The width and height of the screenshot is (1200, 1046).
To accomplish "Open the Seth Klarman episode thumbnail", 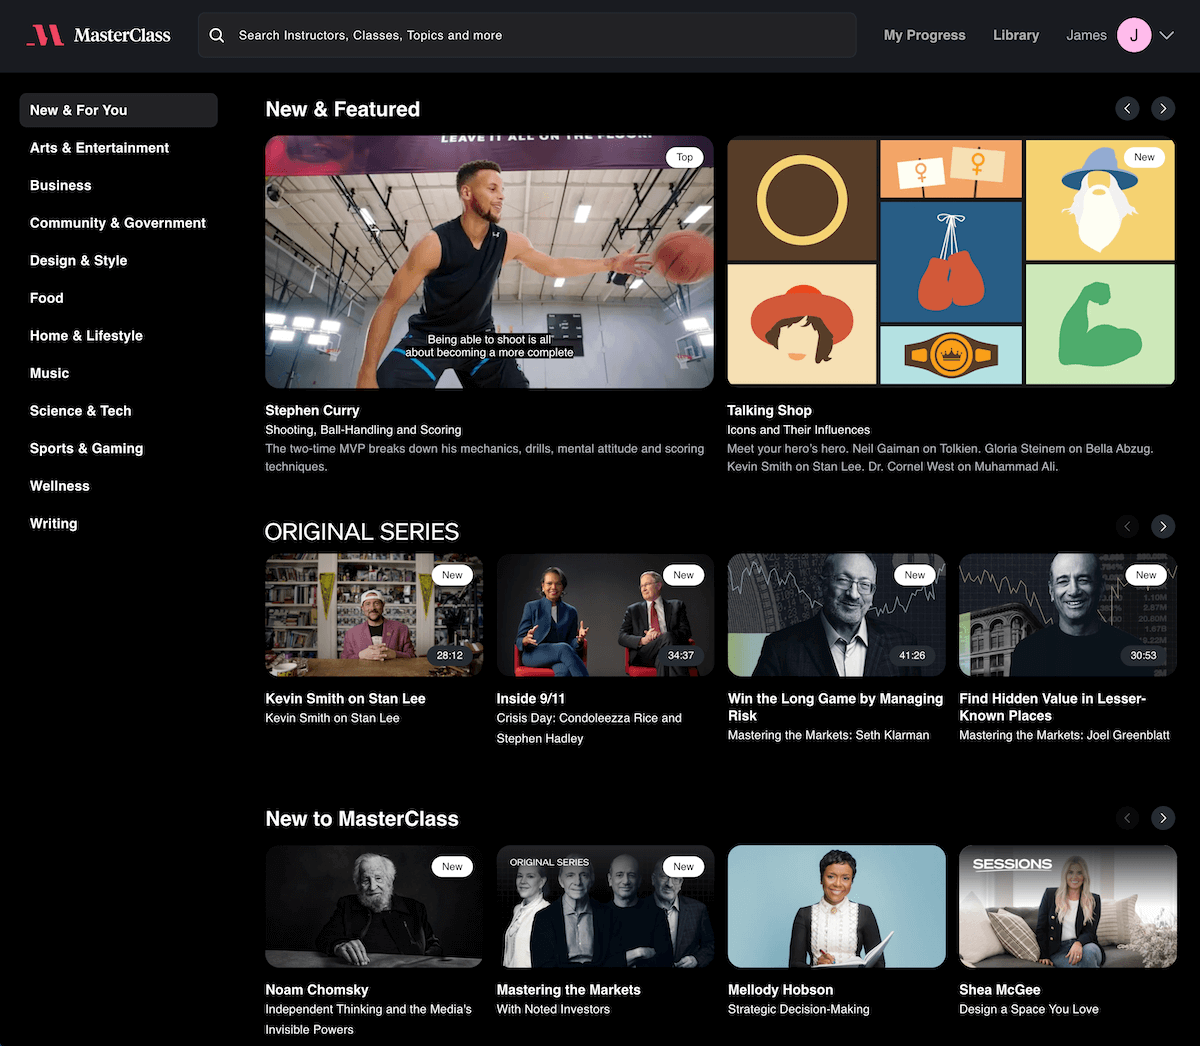I will pyautogui.click(x=837, y=615).
